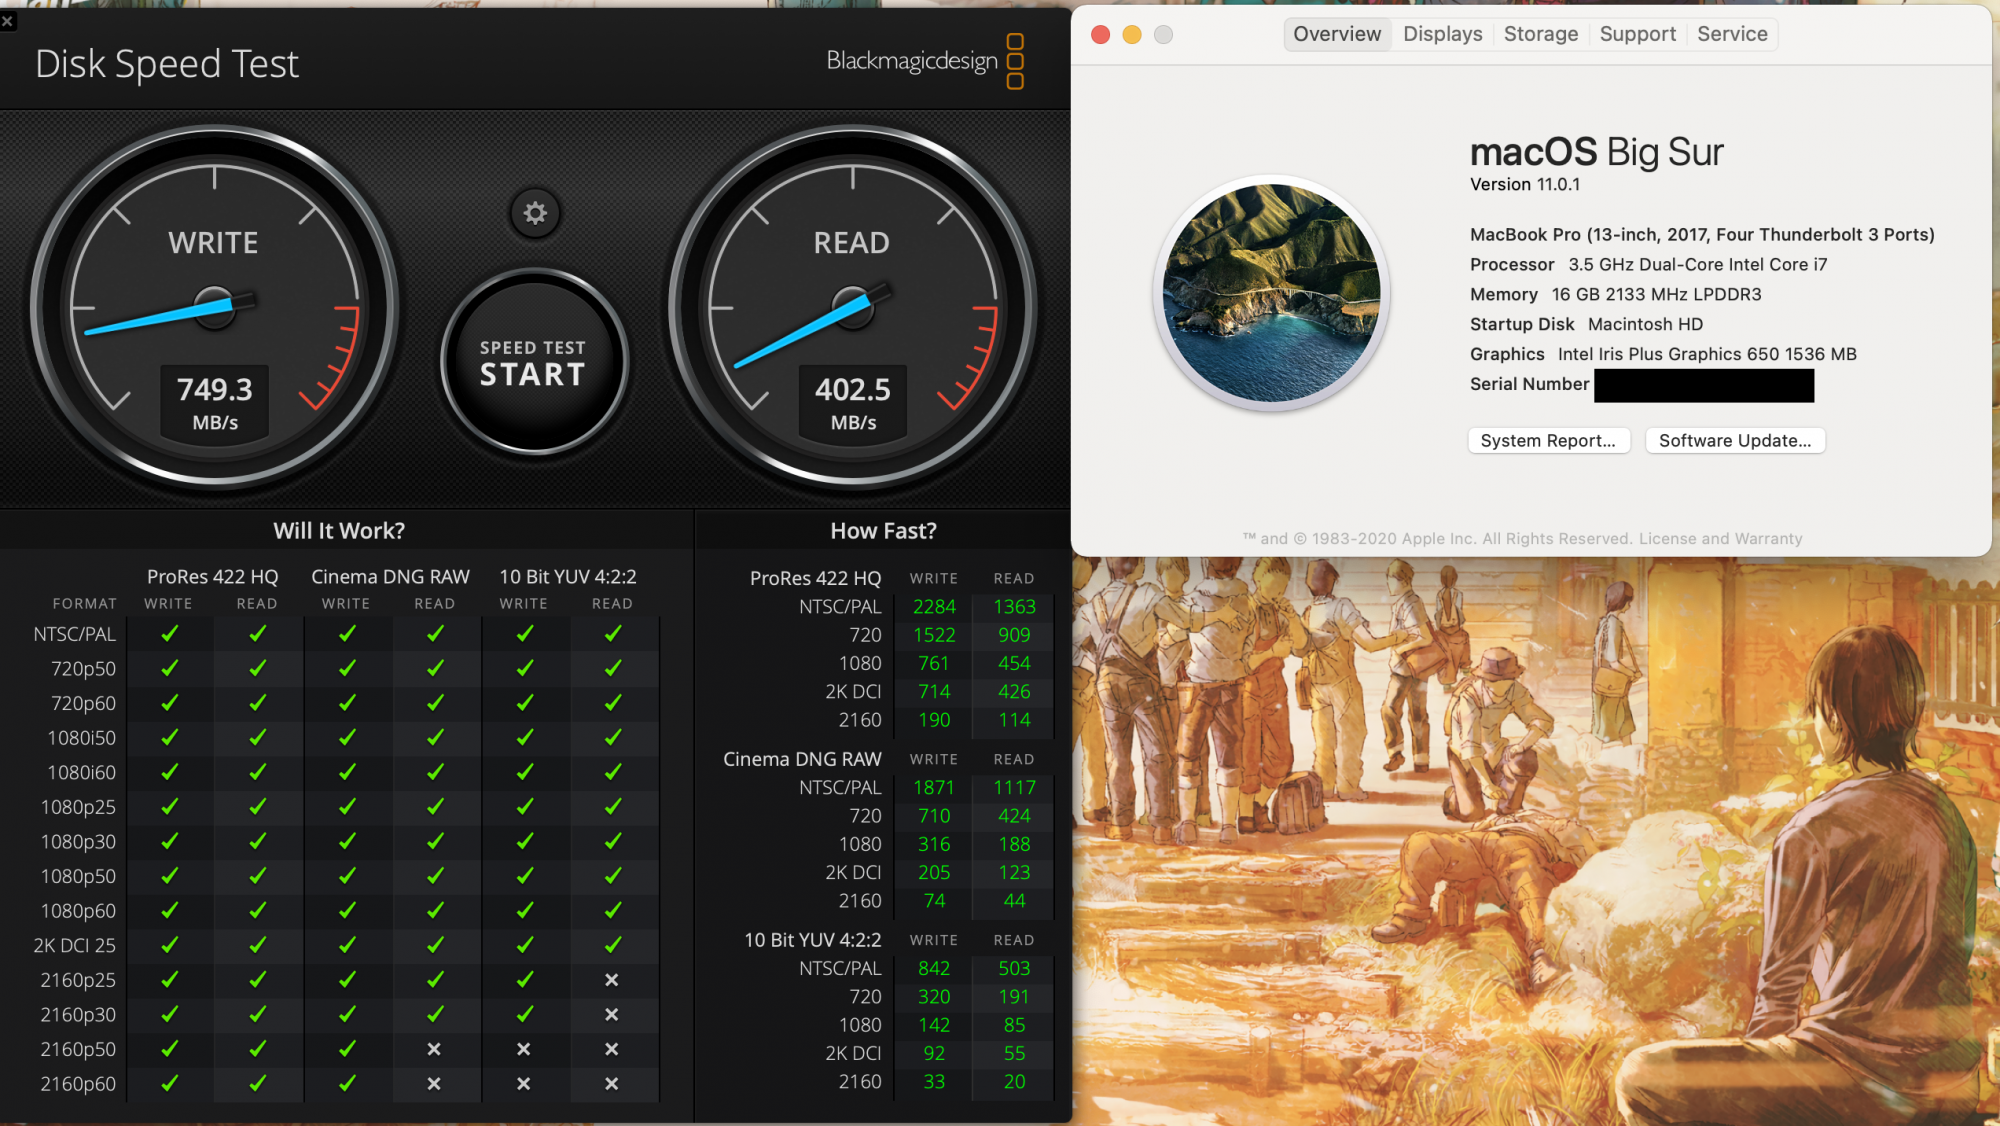Click the 1080i50 format row label
The width and height of the screenshot is (2000, 1126).
[x=82, y=738]
